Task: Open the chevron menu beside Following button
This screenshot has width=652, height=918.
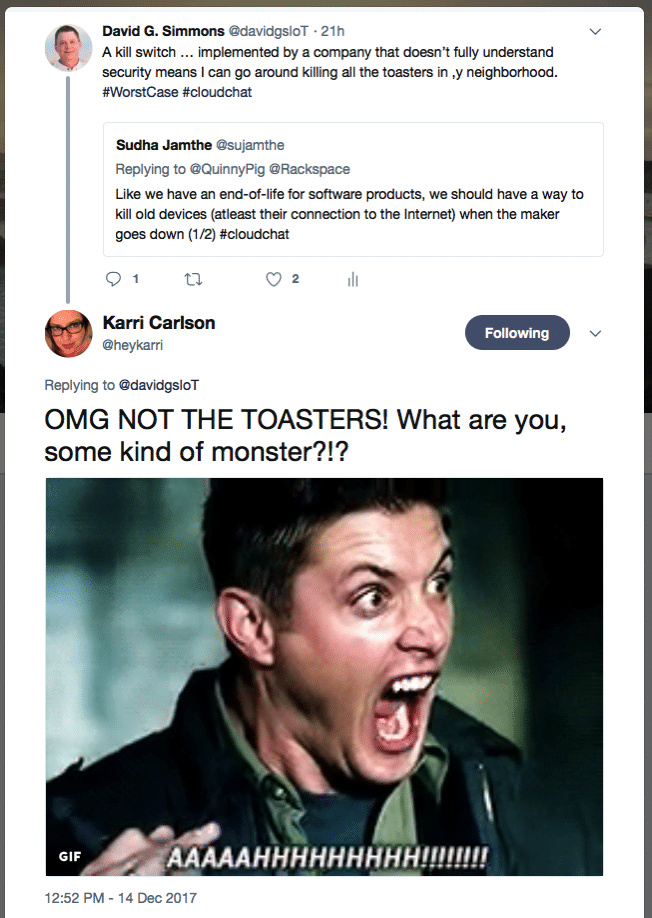Action: click(x=596, y=333)
